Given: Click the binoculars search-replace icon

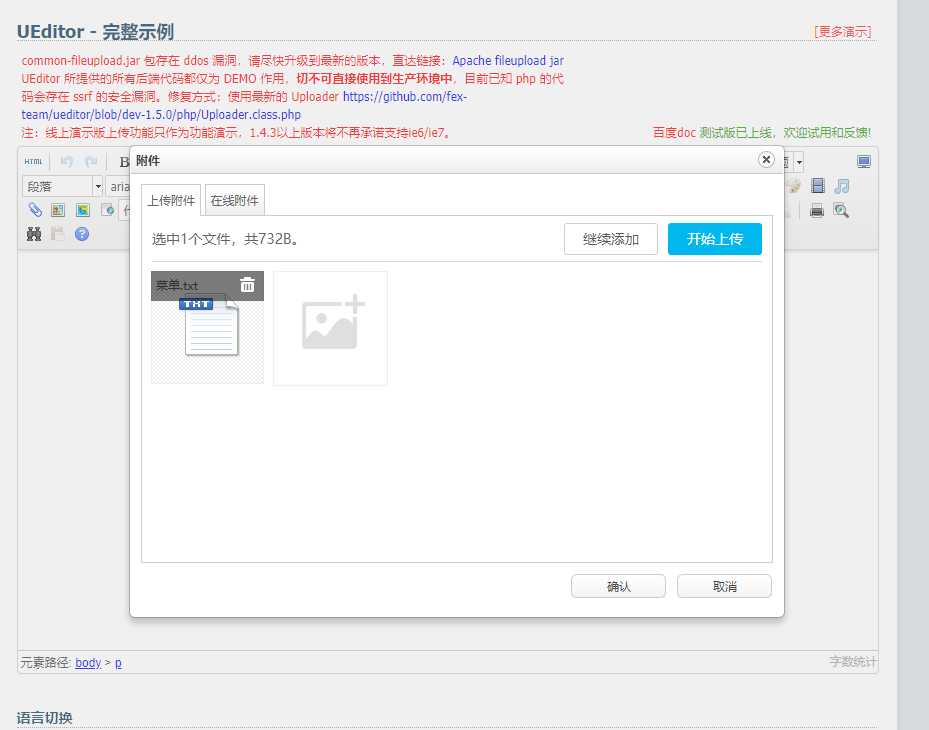Looking at the screenshot, I should [x=34, y=234].
